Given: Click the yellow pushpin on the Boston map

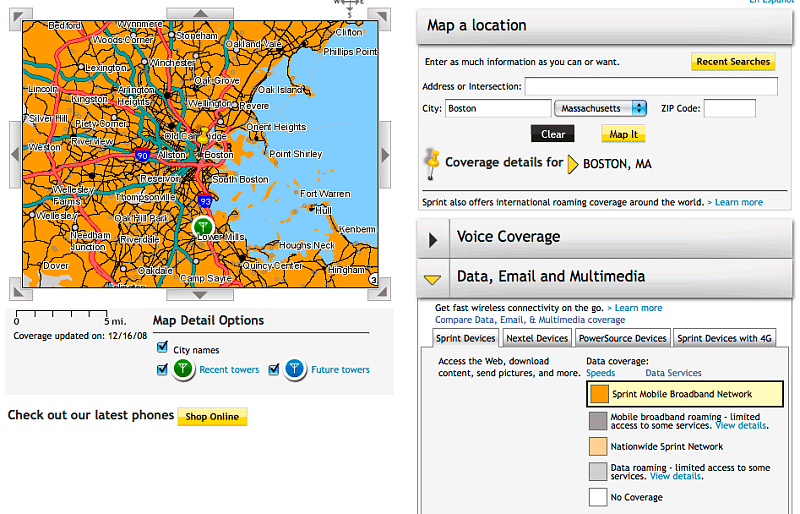Looking at the screenshot, I should (204, 135).
